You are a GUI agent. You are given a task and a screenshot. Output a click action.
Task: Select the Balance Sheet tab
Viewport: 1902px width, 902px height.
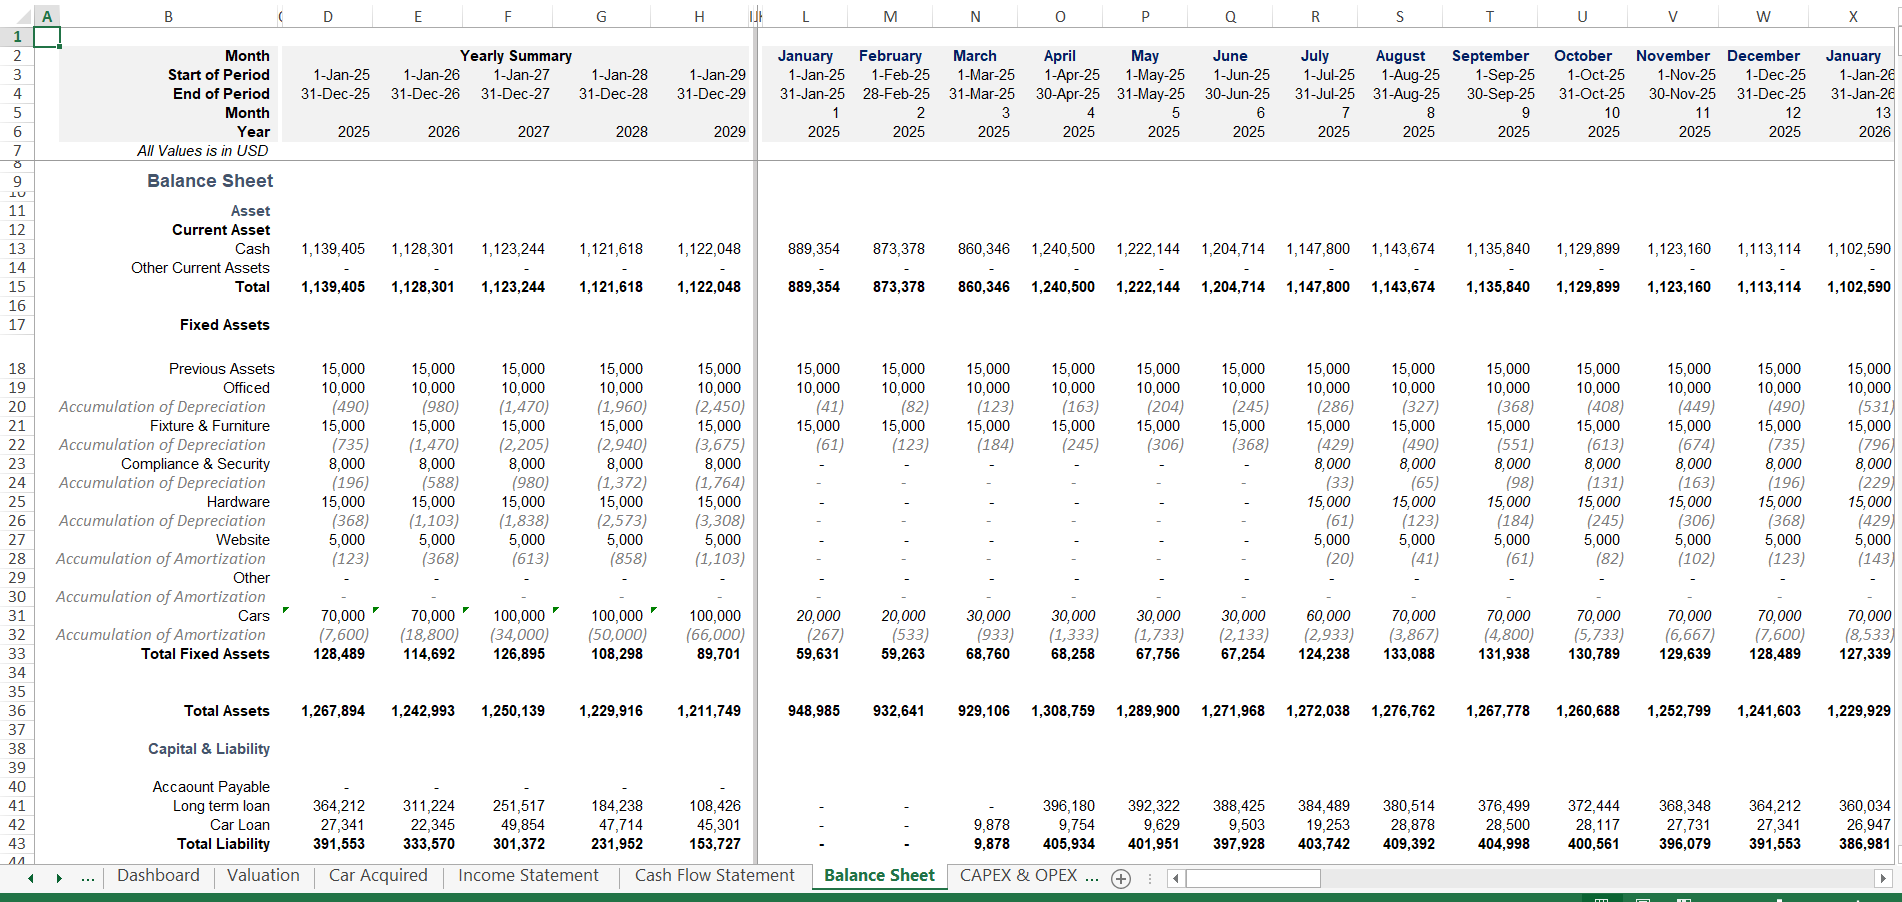coord(879,875)
